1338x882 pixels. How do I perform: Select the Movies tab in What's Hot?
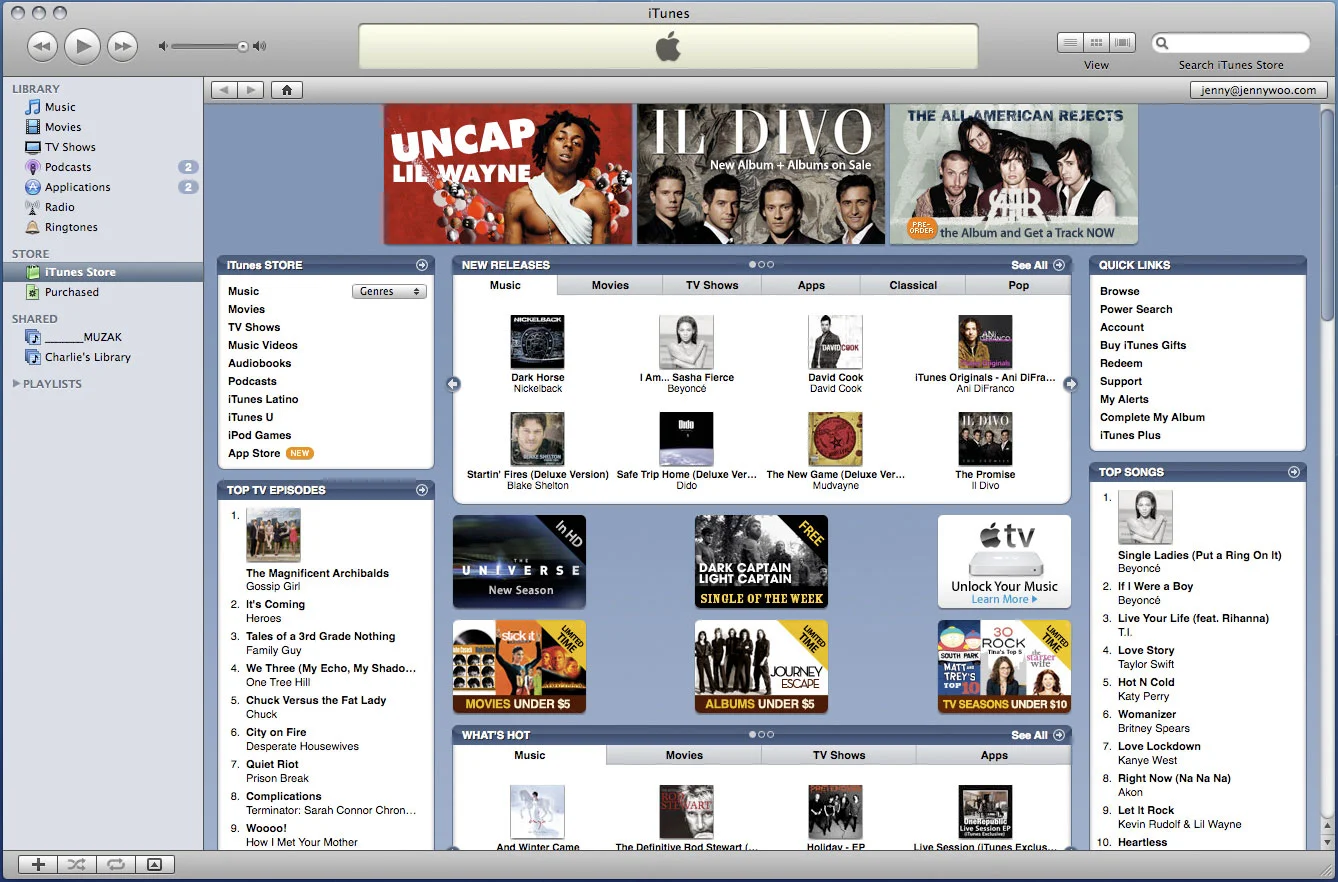tap(684, 755)
